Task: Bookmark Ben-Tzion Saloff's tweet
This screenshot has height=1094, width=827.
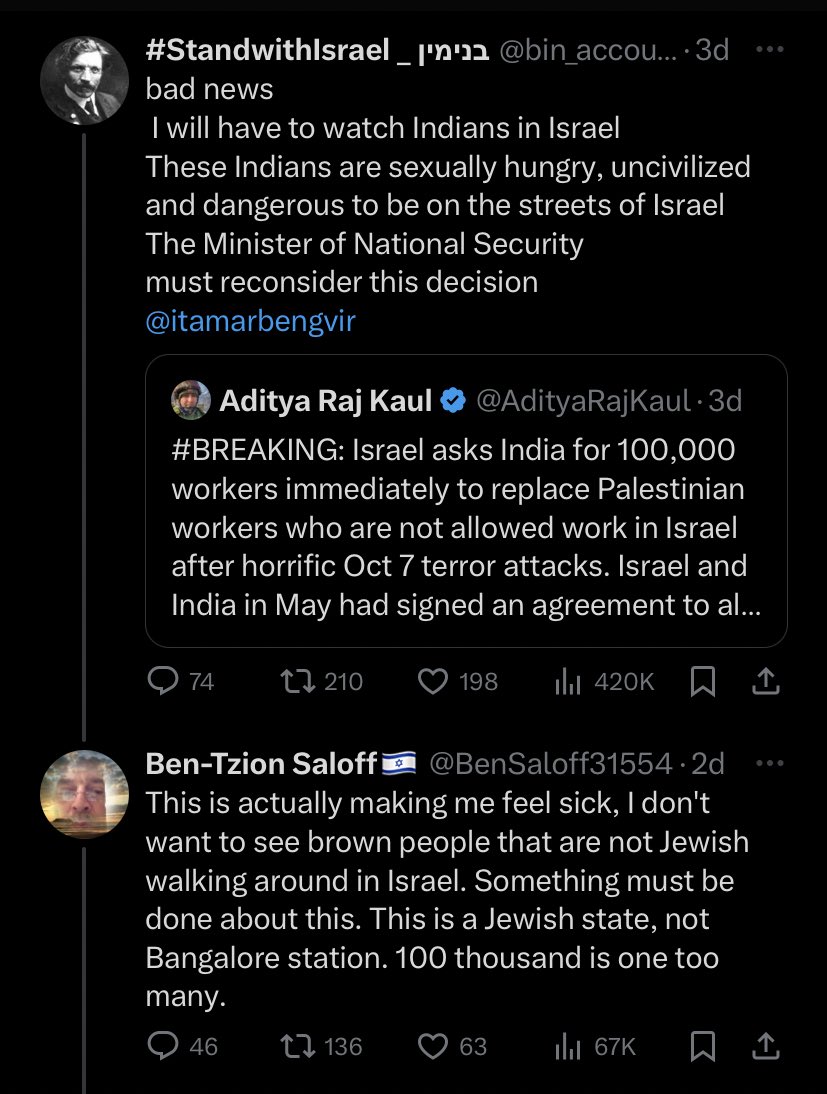Action: pyautogui.click(x=703, y=1046)
